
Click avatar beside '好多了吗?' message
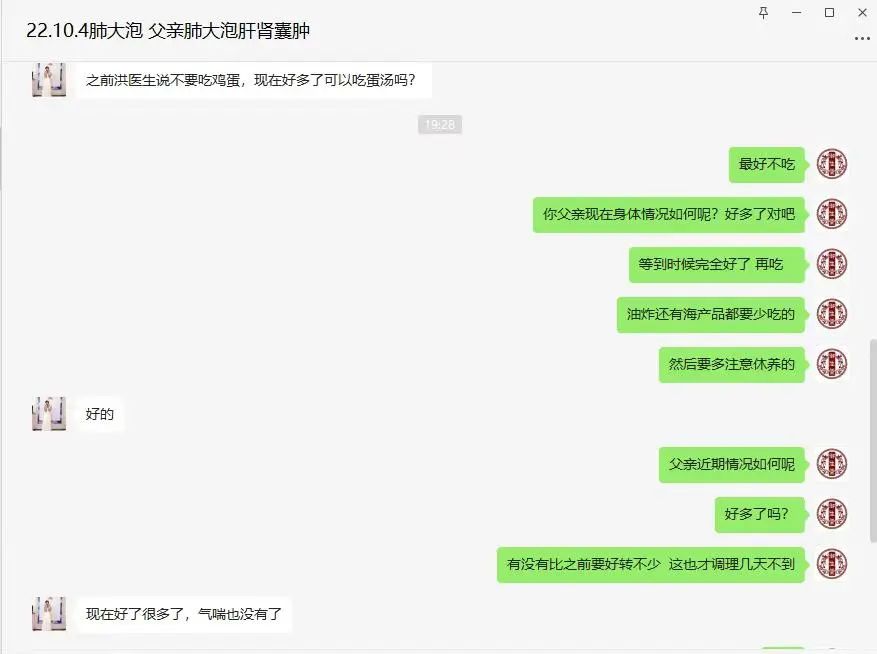[832, 514]
